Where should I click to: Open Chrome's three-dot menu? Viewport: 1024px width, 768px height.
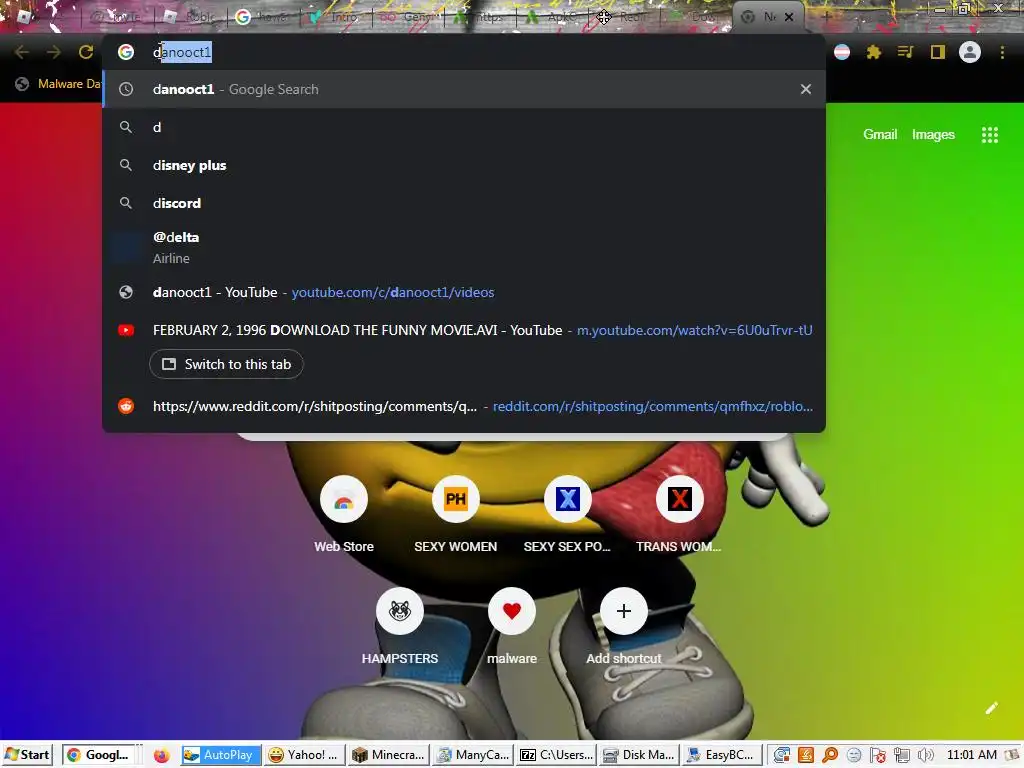[1002, 52]
